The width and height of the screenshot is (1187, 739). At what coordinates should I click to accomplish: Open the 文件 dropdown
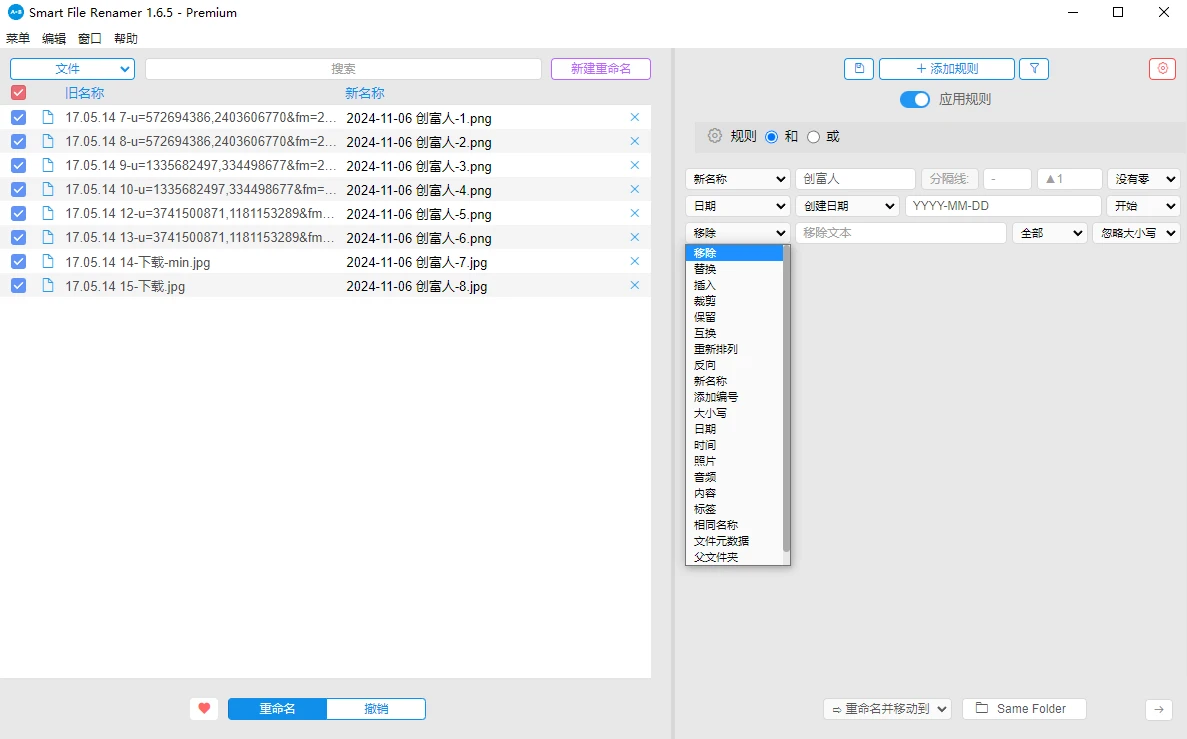pos(72,68)
